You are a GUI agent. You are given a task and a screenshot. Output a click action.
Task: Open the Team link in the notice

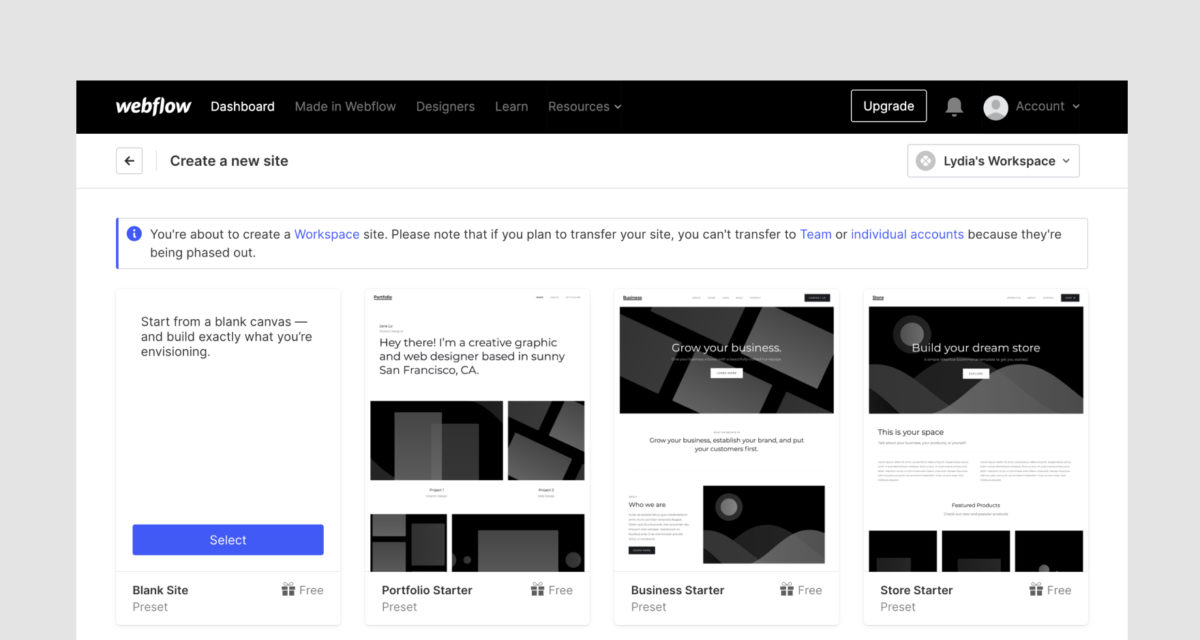pyautogui.click(x=816, y=233)
